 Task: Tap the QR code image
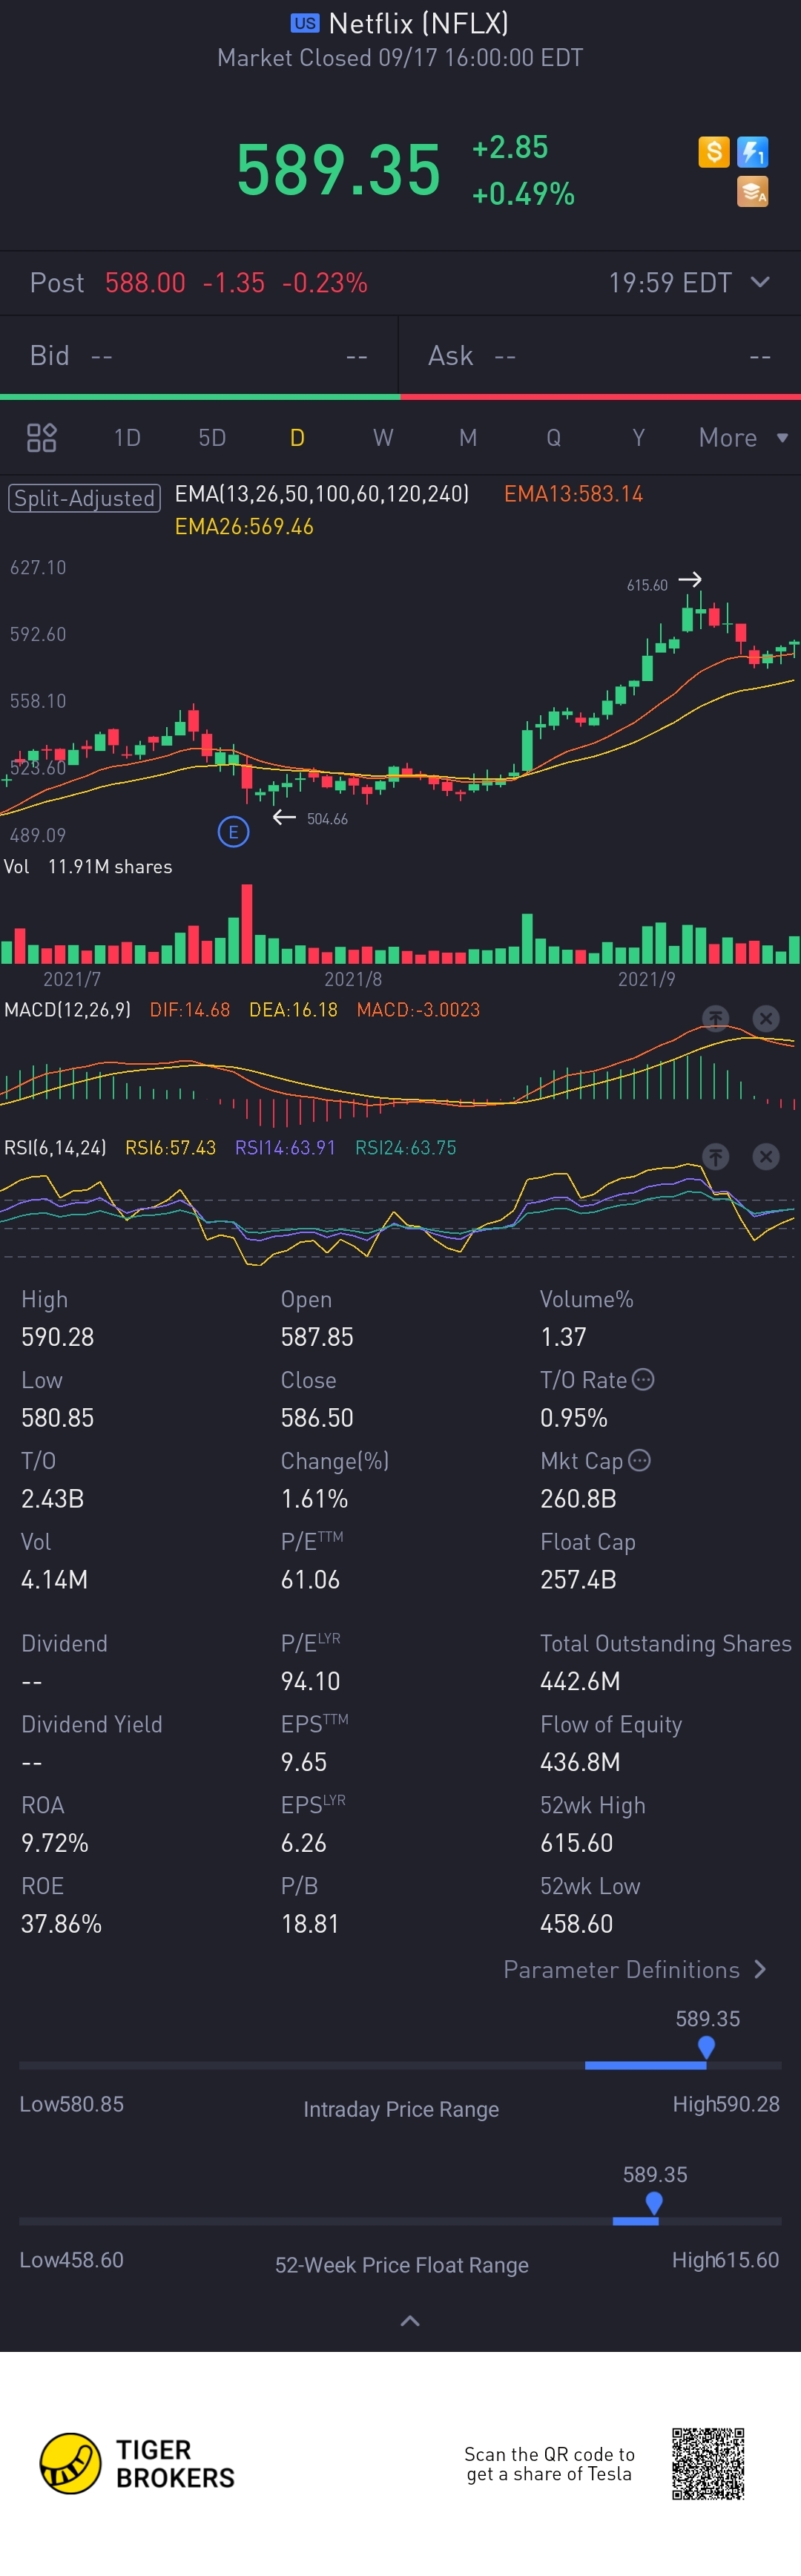point(708,2463)
